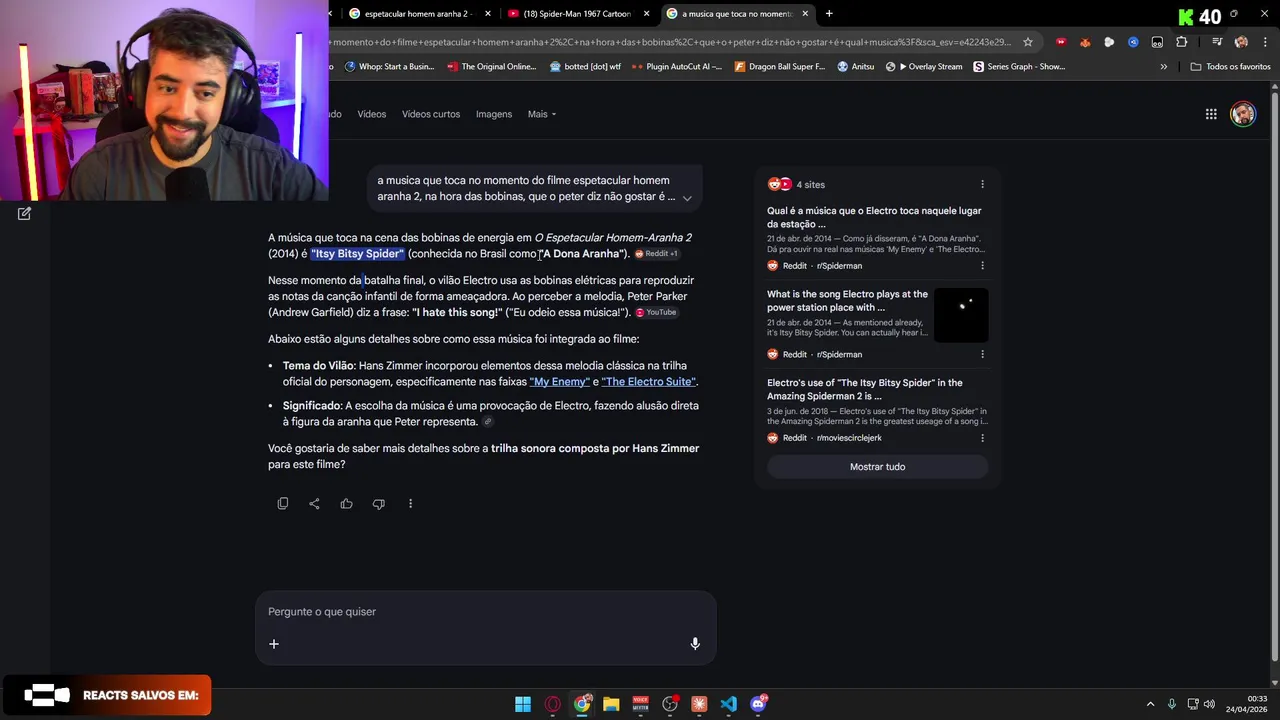Copy the AI answer with copy icon

283,504
